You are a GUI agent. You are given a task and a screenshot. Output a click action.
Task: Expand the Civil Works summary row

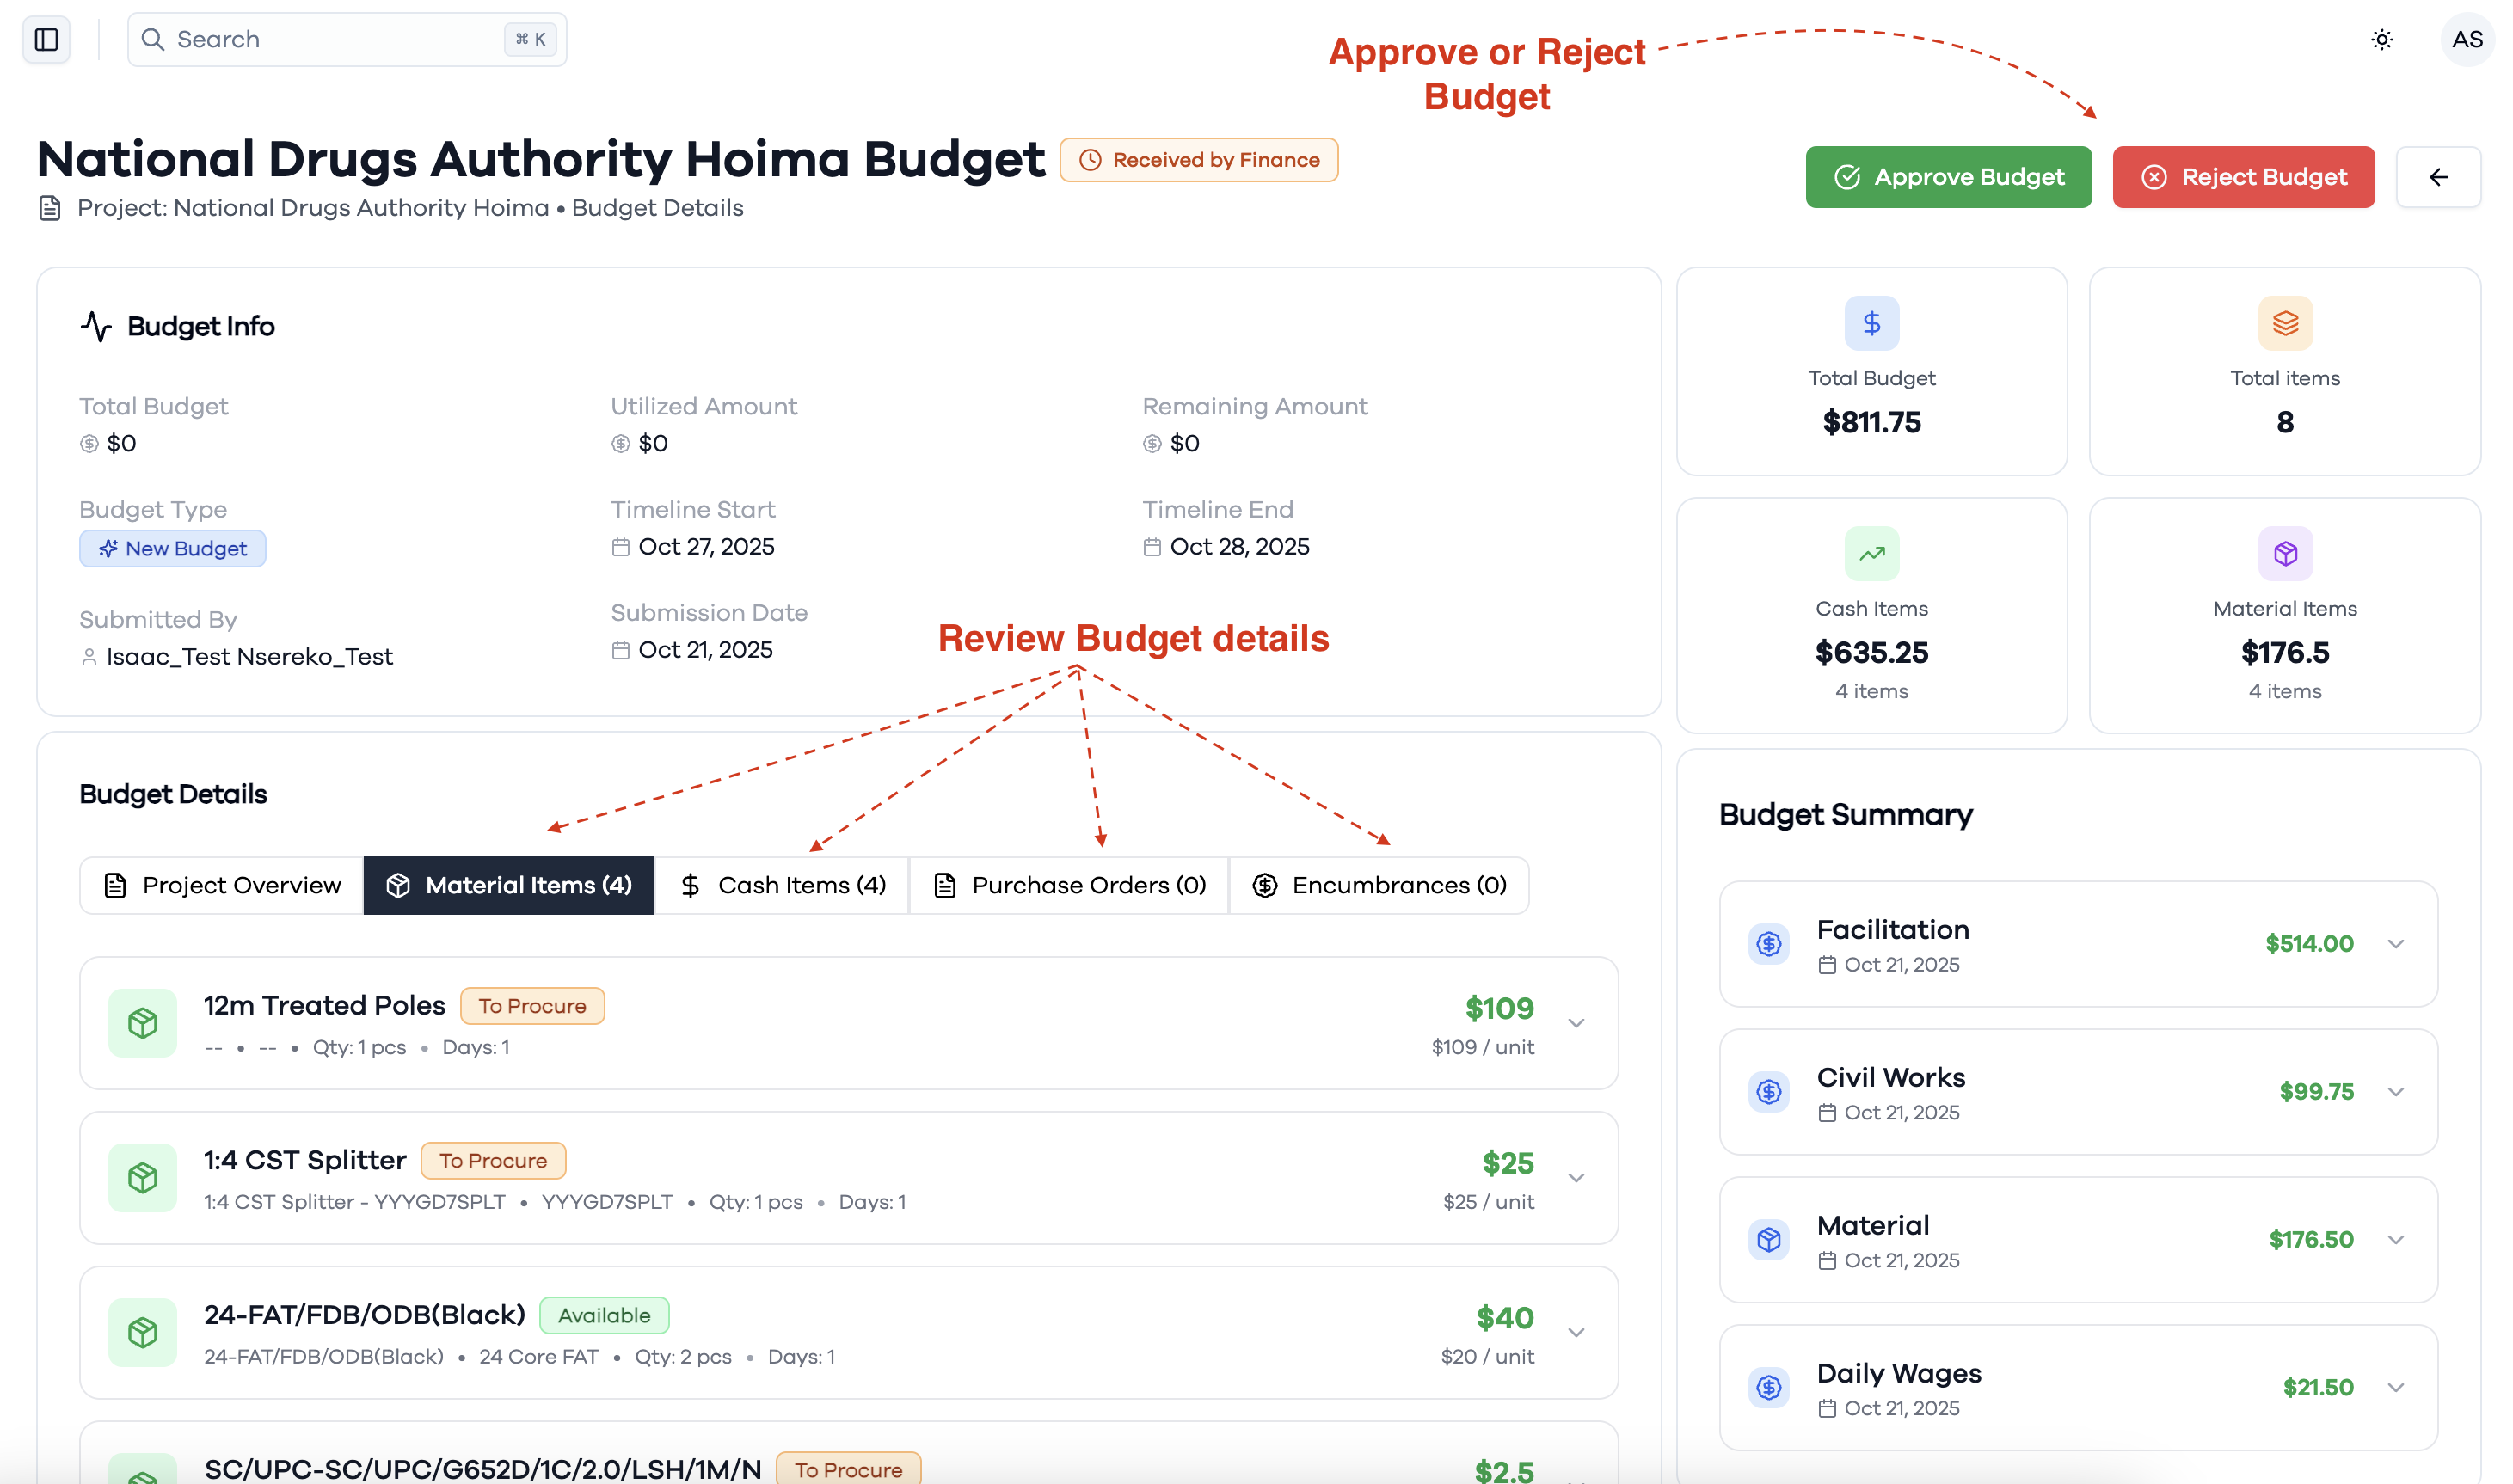click(x=2395, y=1091)
